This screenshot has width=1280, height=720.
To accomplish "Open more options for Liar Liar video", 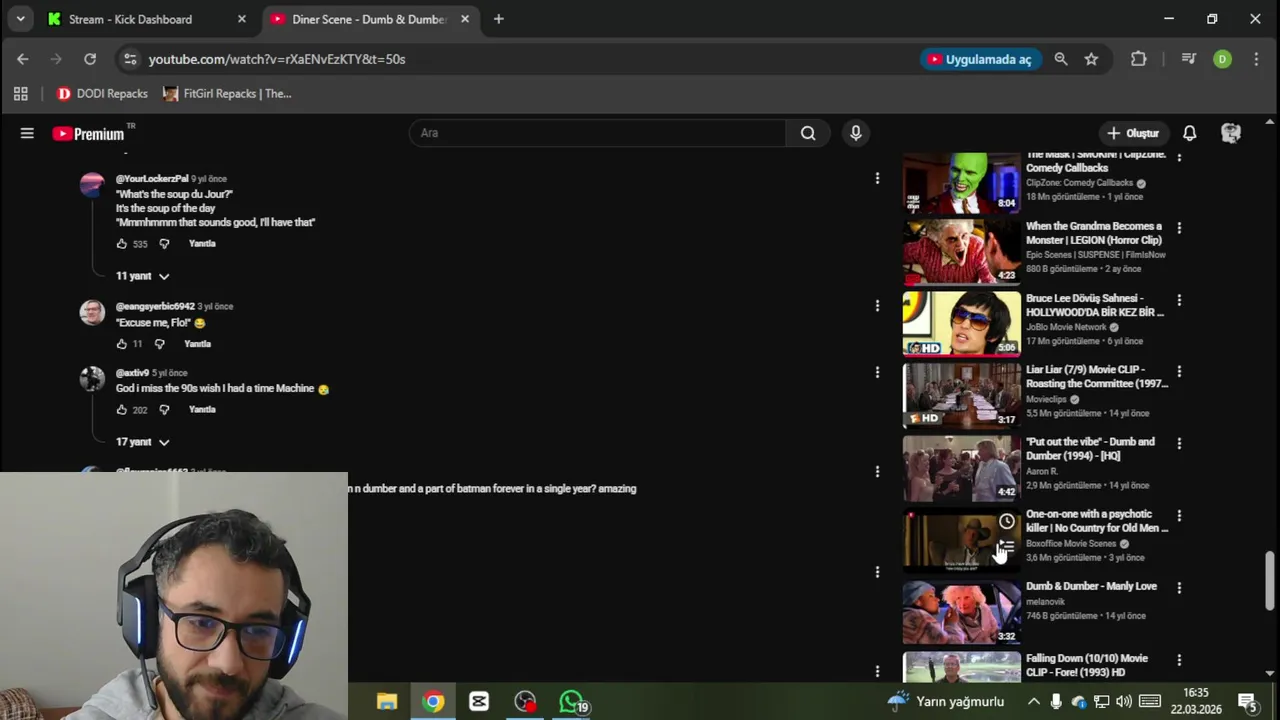I will [x=1179, y=371].
